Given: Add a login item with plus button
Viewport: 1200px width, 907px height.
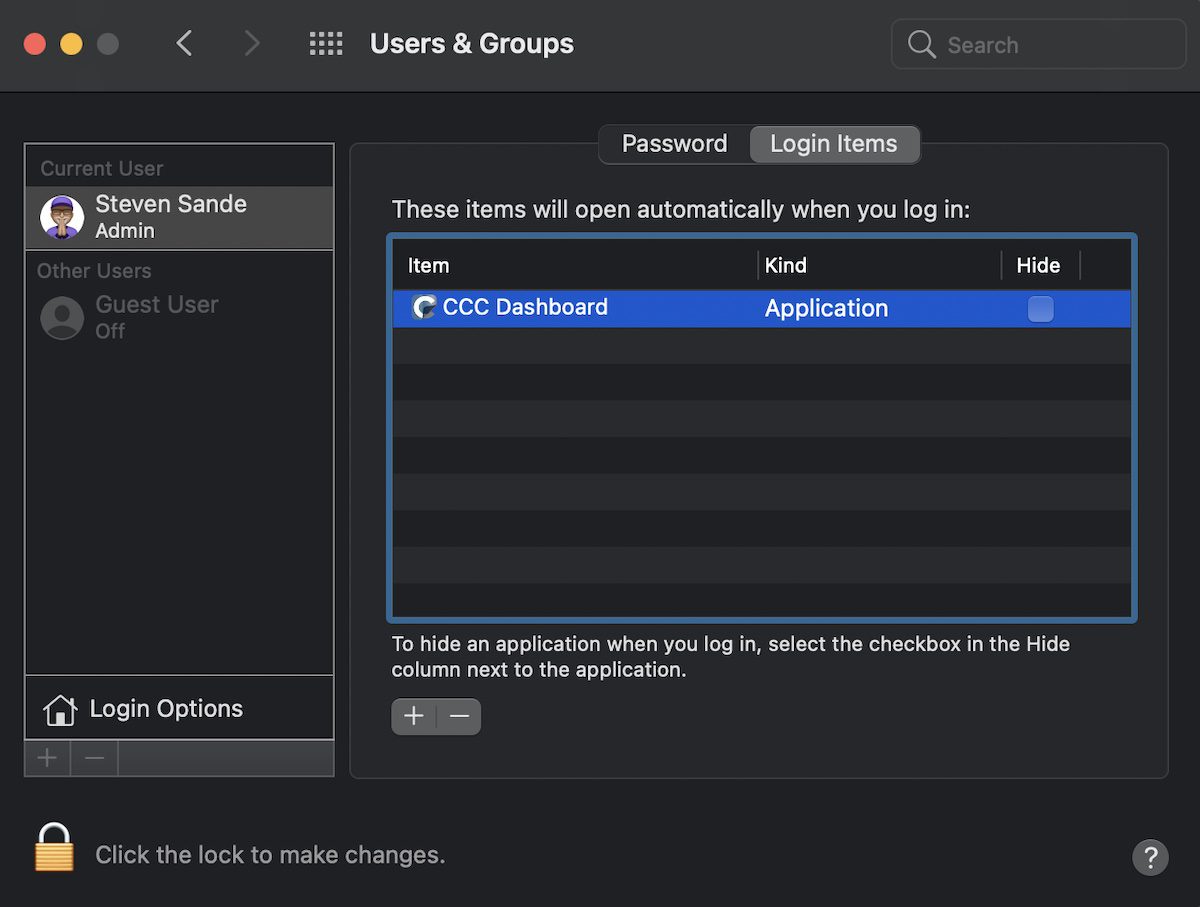Looking at the screenshot, I should coord(414,716).
